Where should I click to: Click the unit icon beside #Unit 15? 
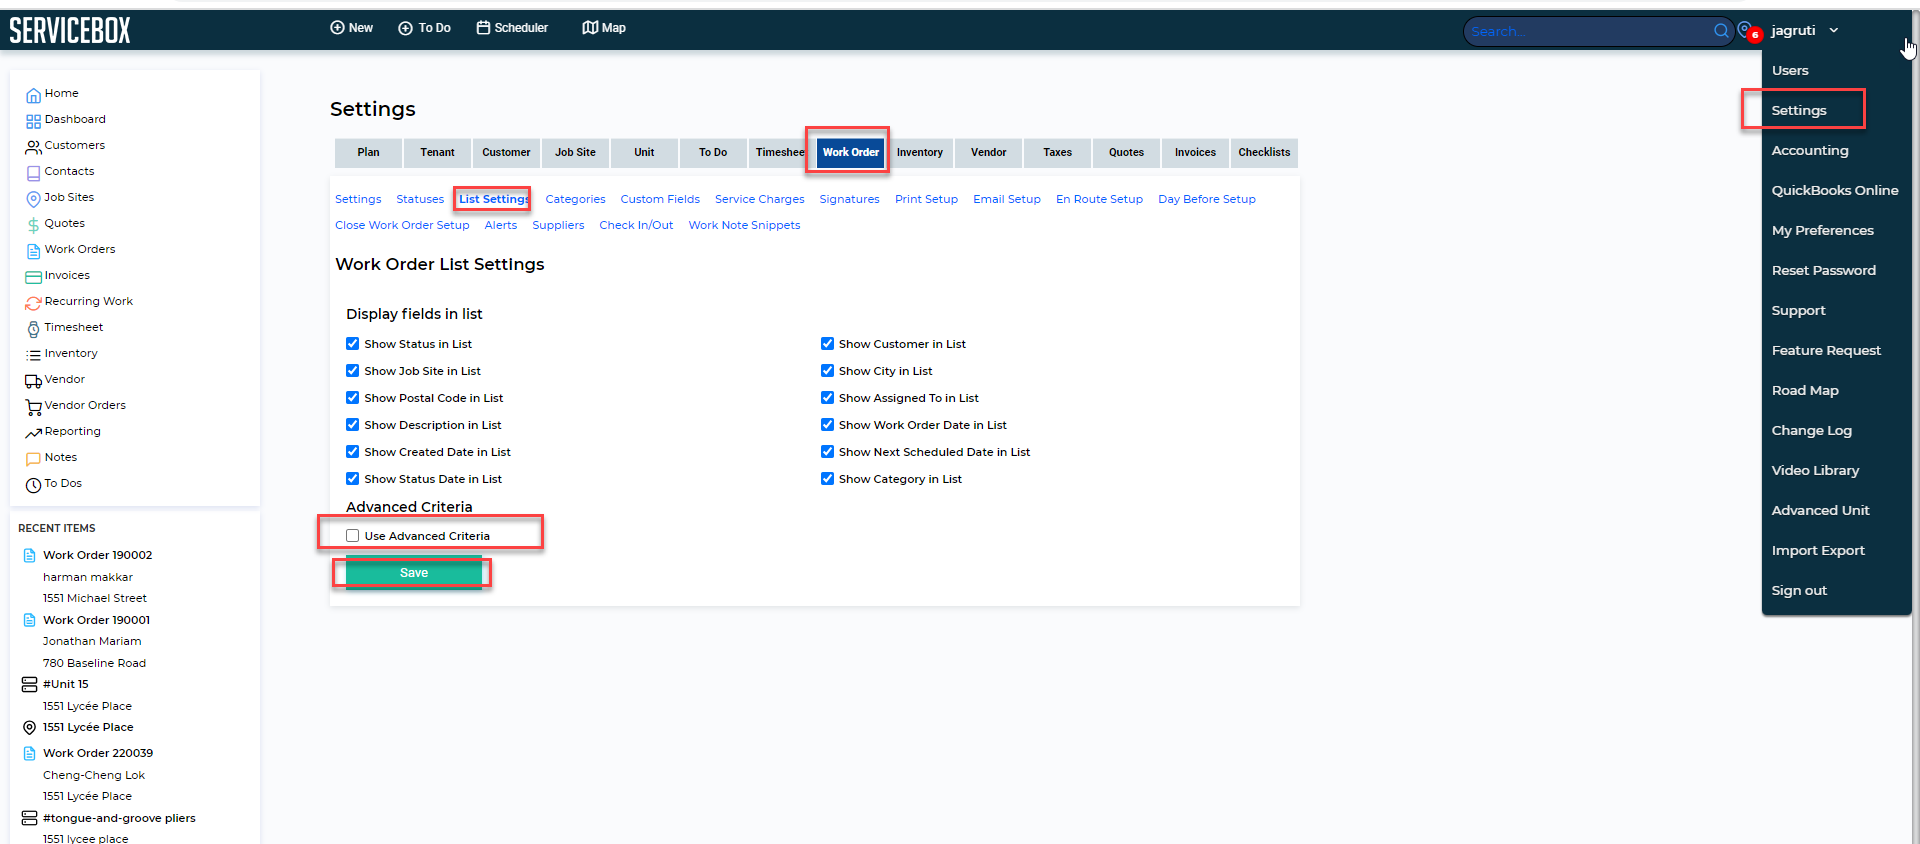[30, 684]
